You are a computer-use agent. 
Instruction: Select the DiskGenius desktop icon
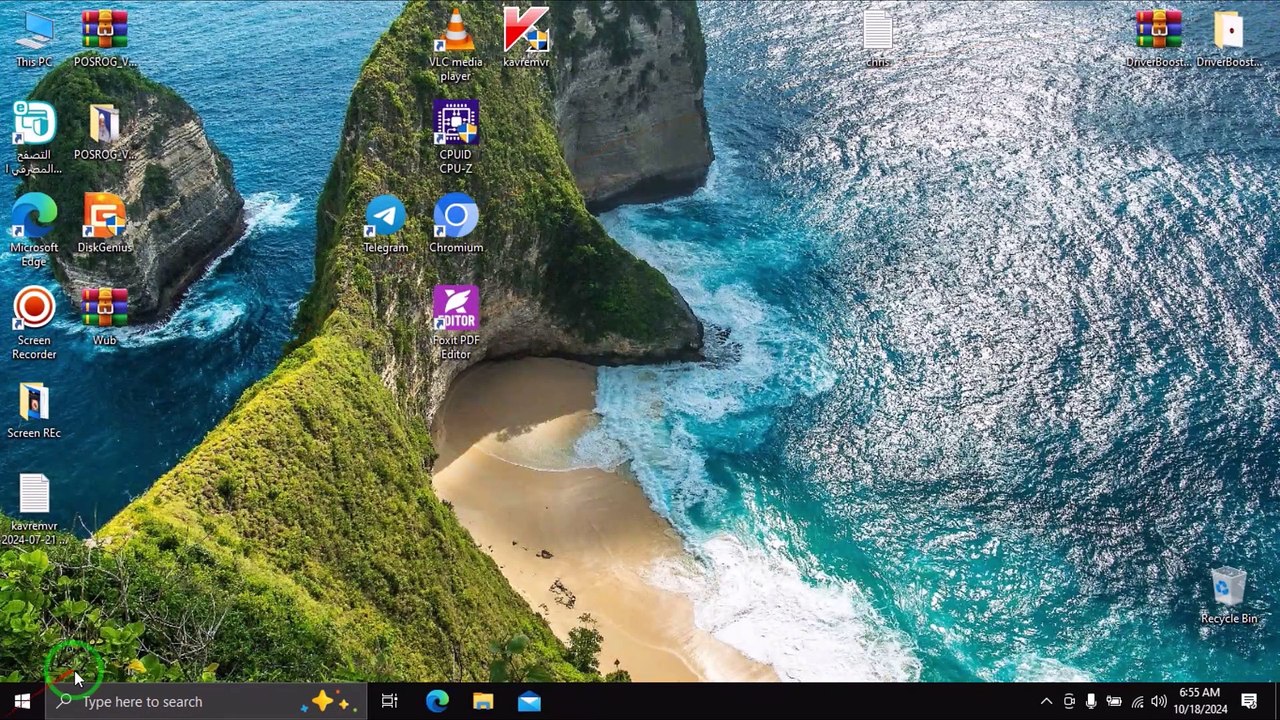point(105,224)
